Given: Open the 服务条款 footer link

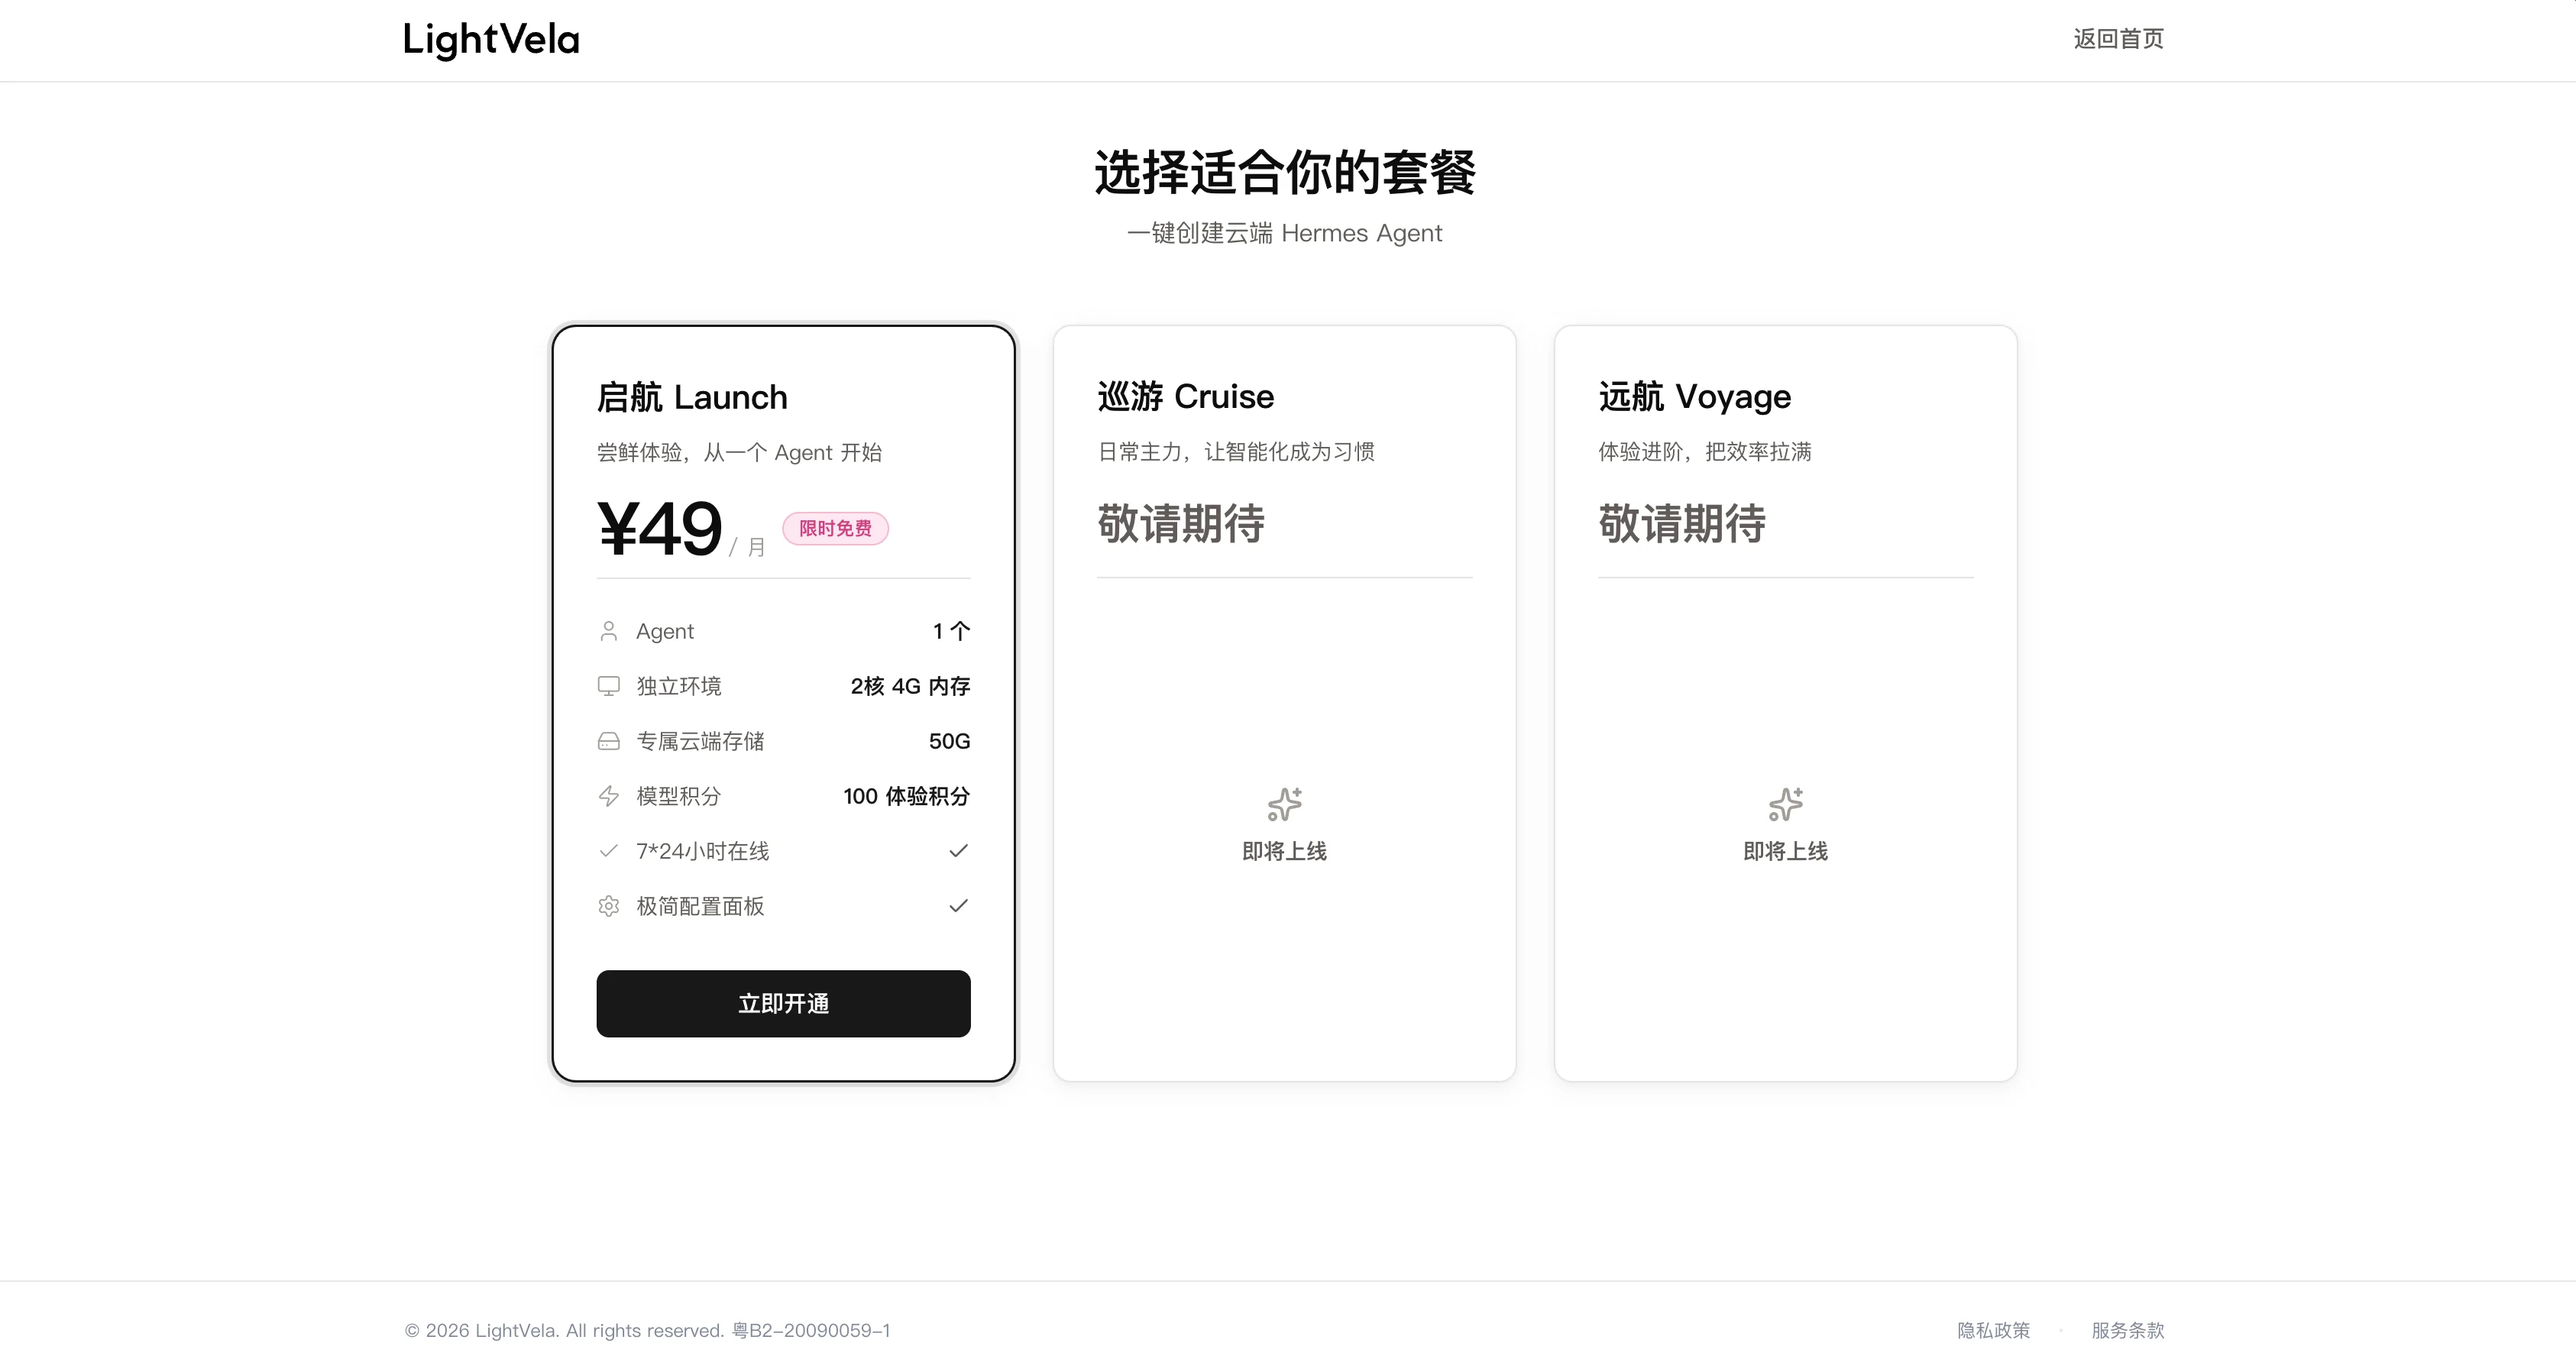Looking at the screenshot, I should (x=2127, y=1330).
